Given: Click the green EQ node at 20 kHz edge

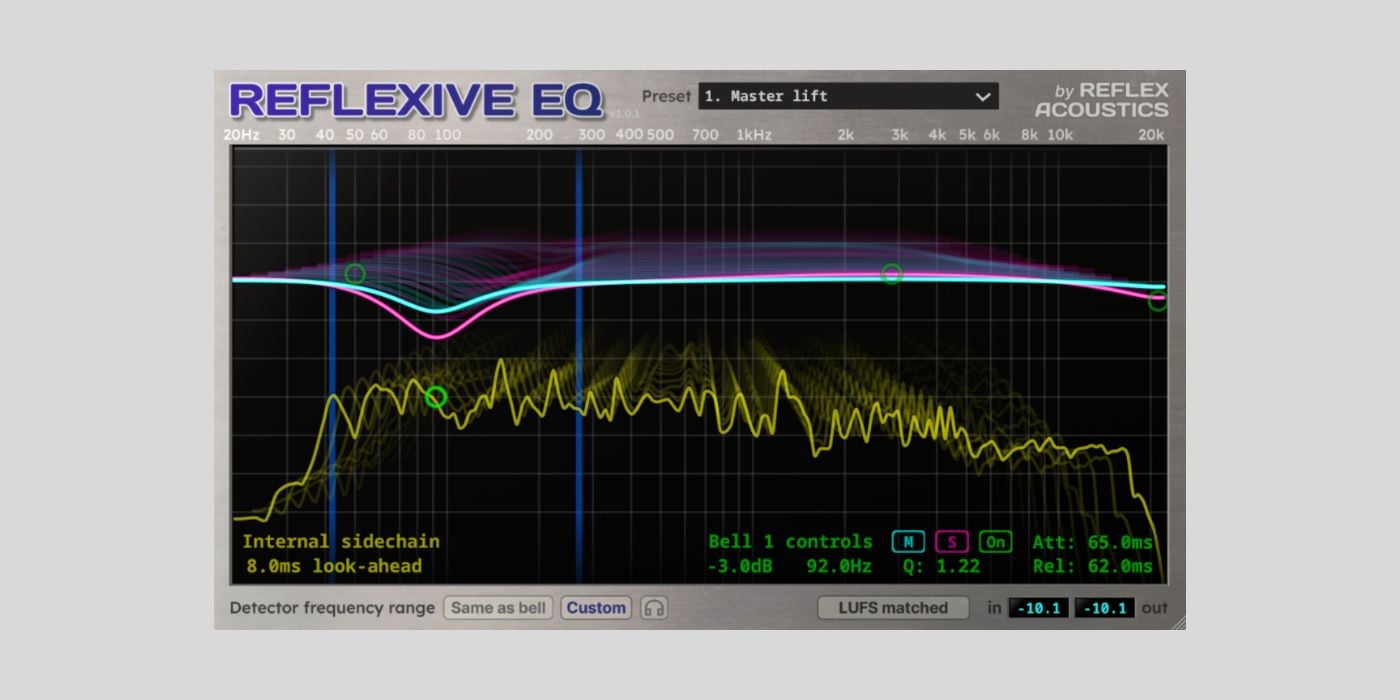Looking at the screenshot, I should tap(1158, 301).
